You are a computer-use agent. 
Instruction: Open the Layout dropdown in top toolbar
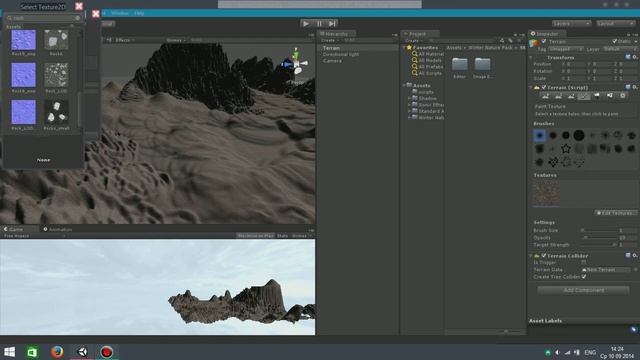tap(615, 24)
